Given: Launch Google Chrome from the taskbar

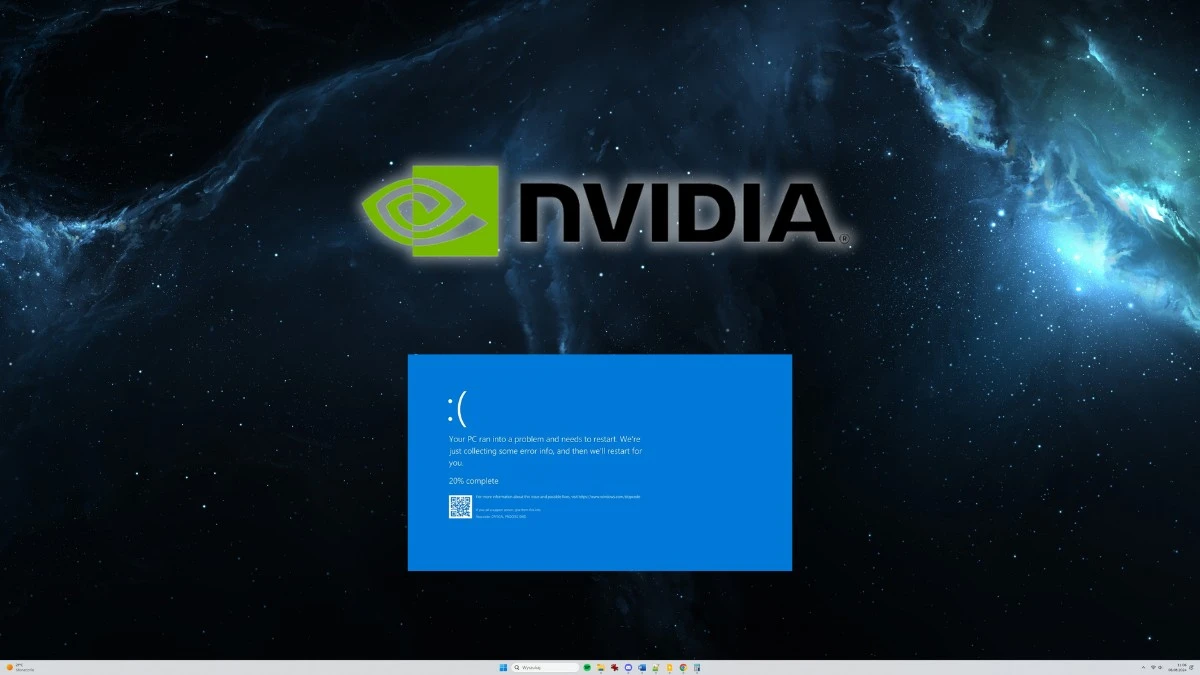Looking at the screenshot, I should 683,667.
